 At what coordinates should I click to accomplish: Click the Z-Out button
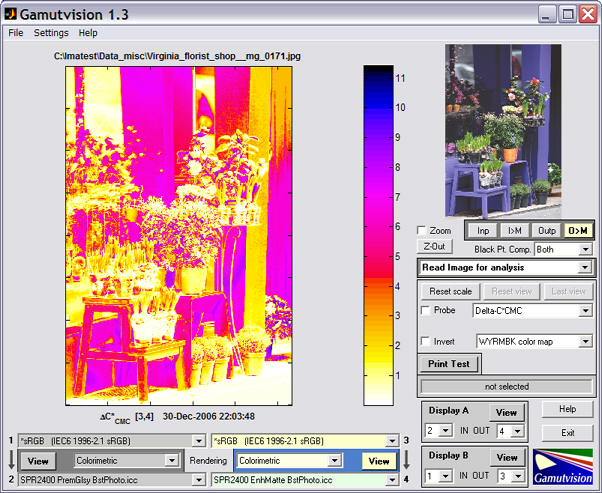pos(435,246)
